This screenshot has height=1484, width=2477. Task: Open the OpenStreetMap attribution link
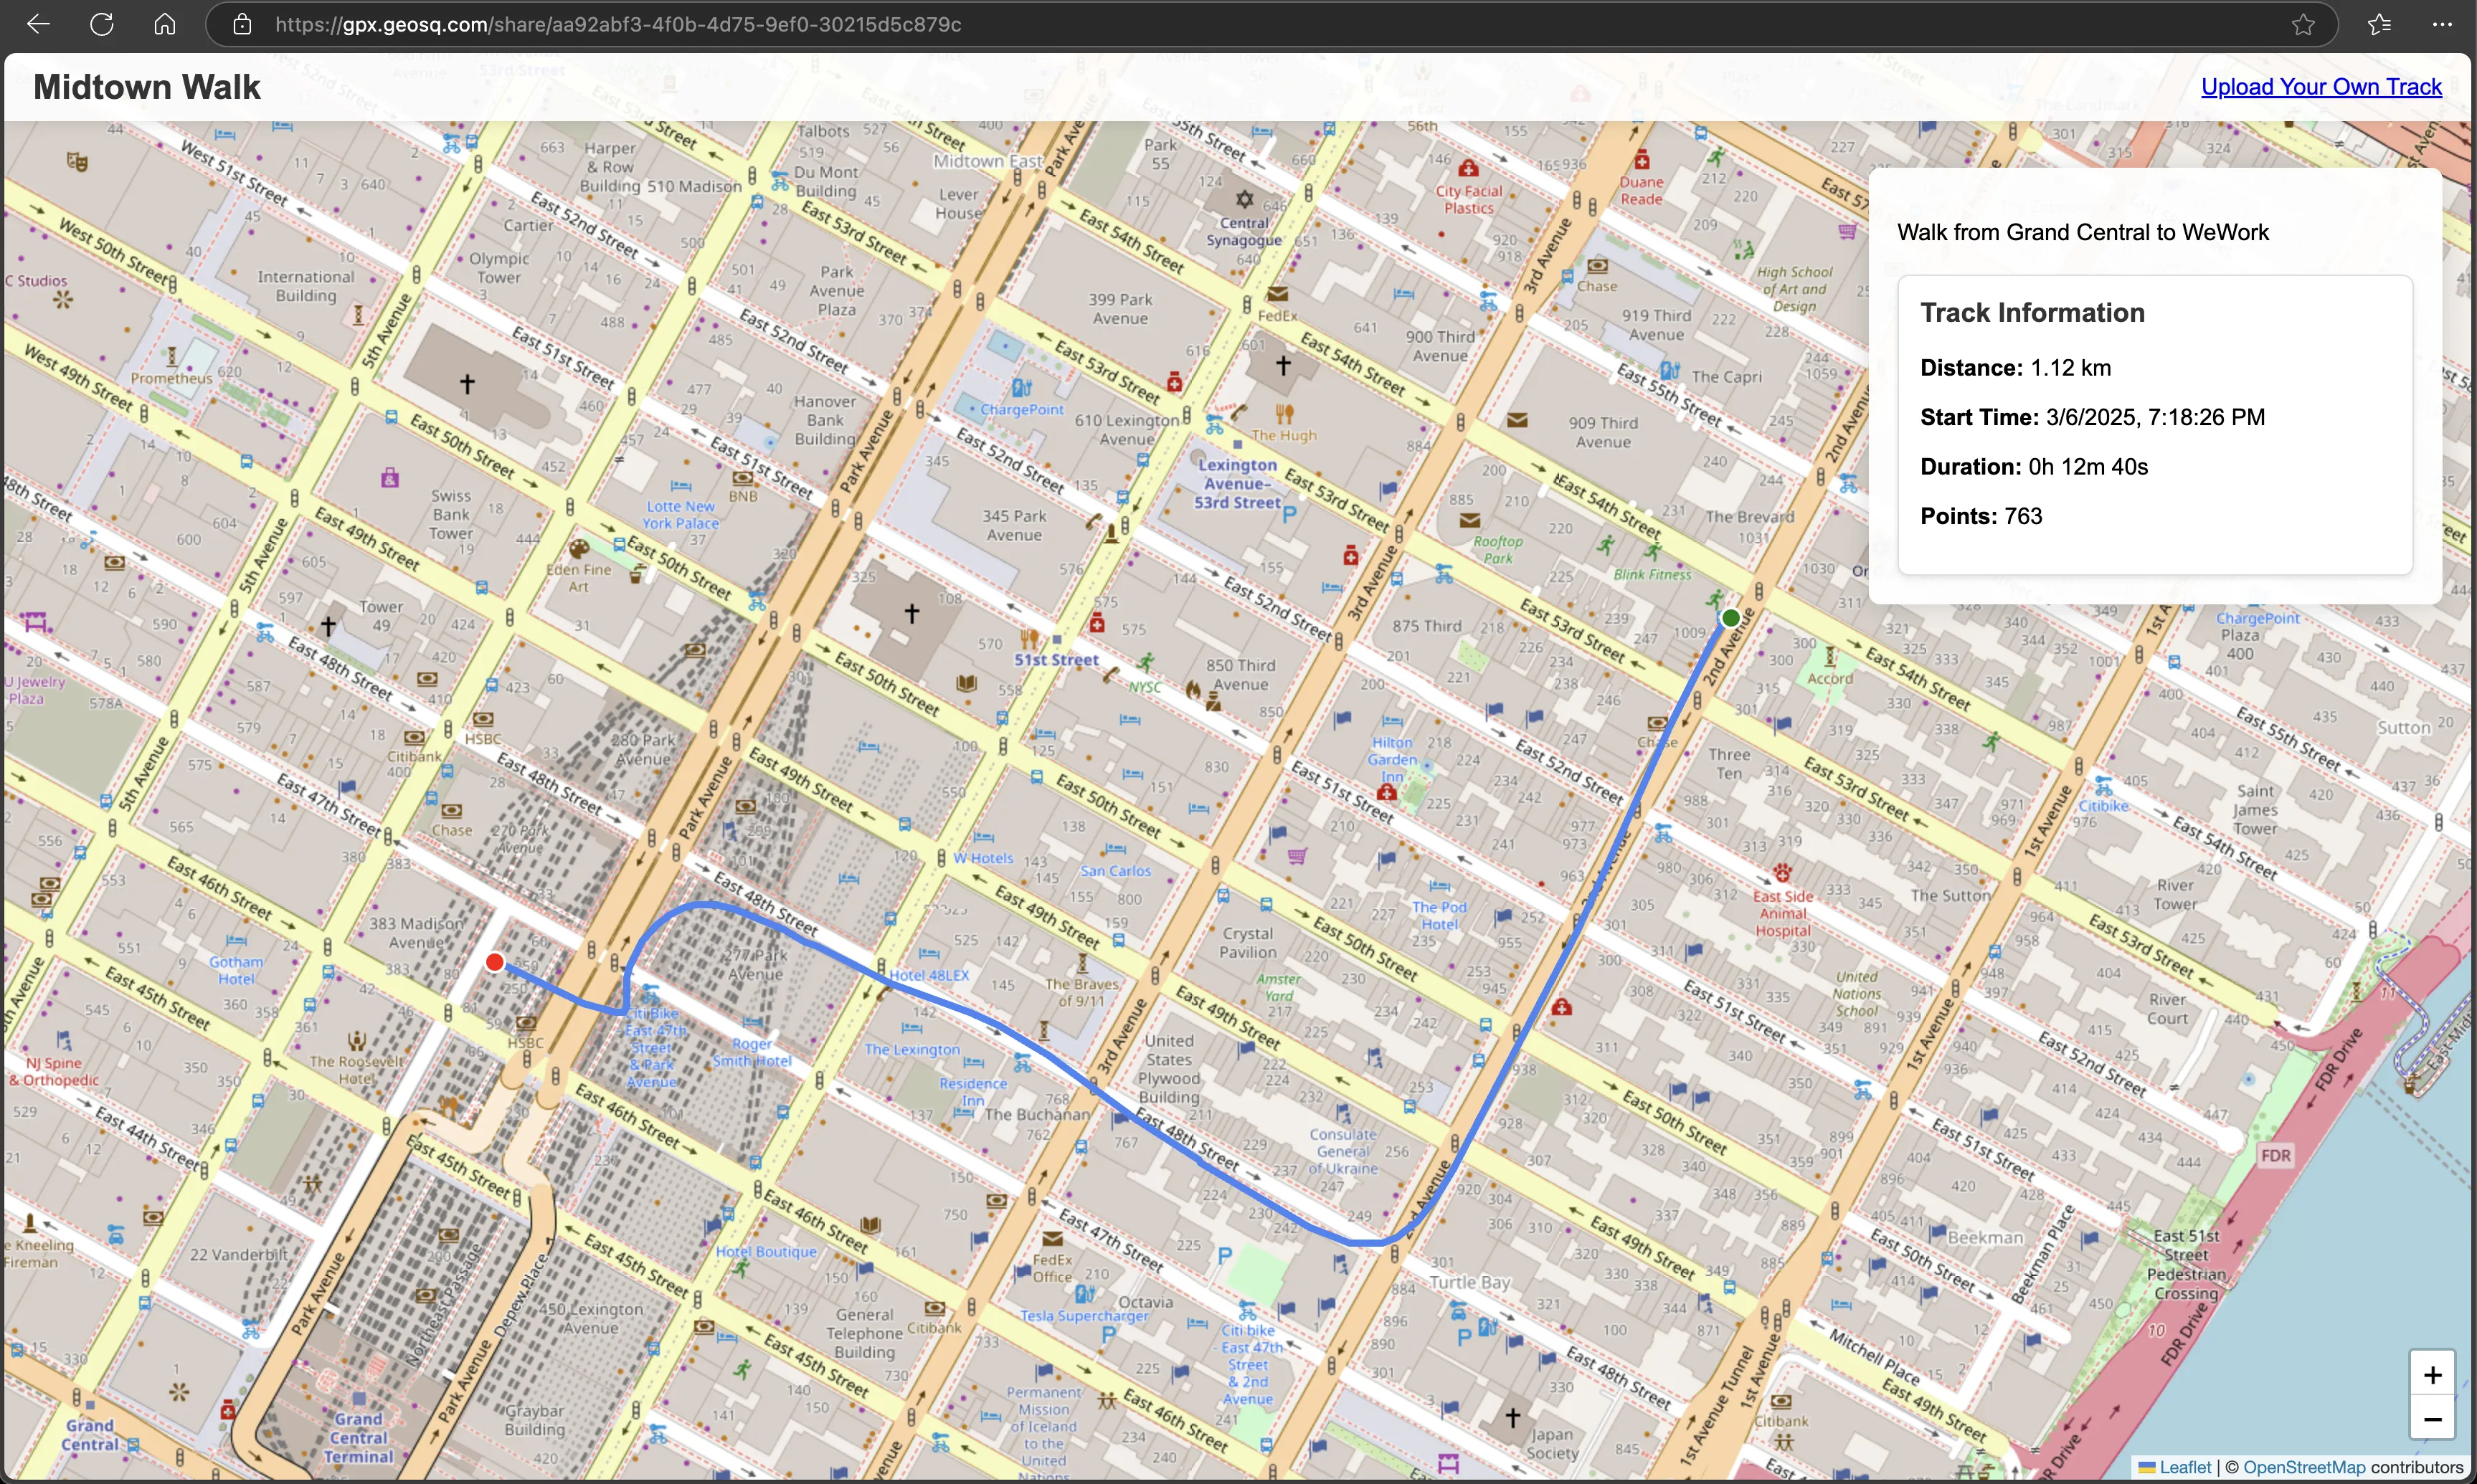click(2304, 1467)
